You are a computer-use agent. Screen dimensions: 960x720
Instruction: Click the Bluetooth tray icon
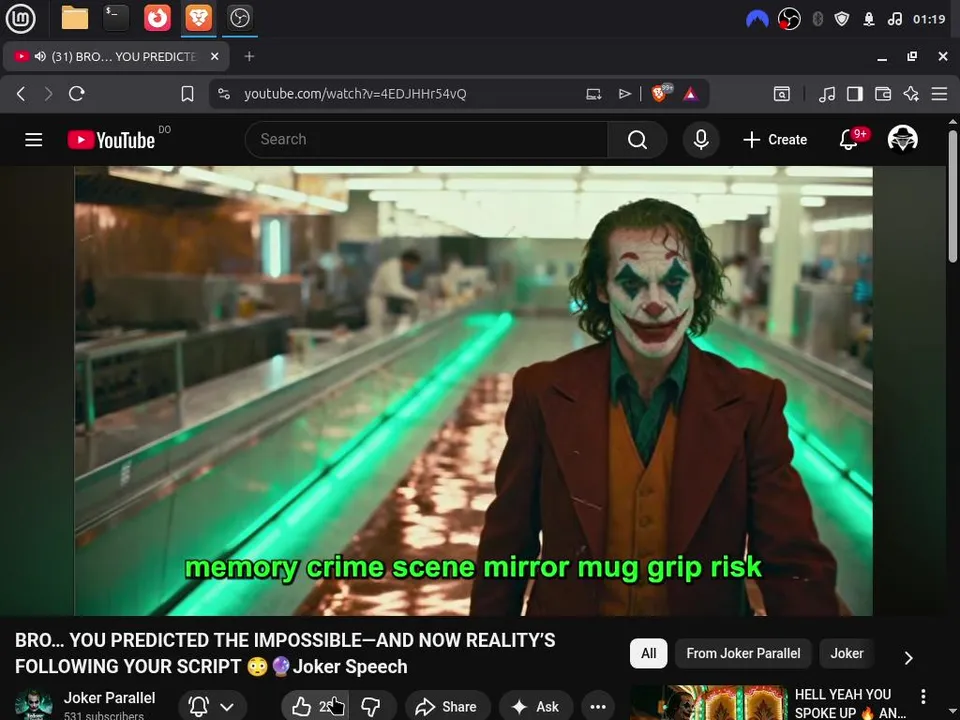pos(817,19)
